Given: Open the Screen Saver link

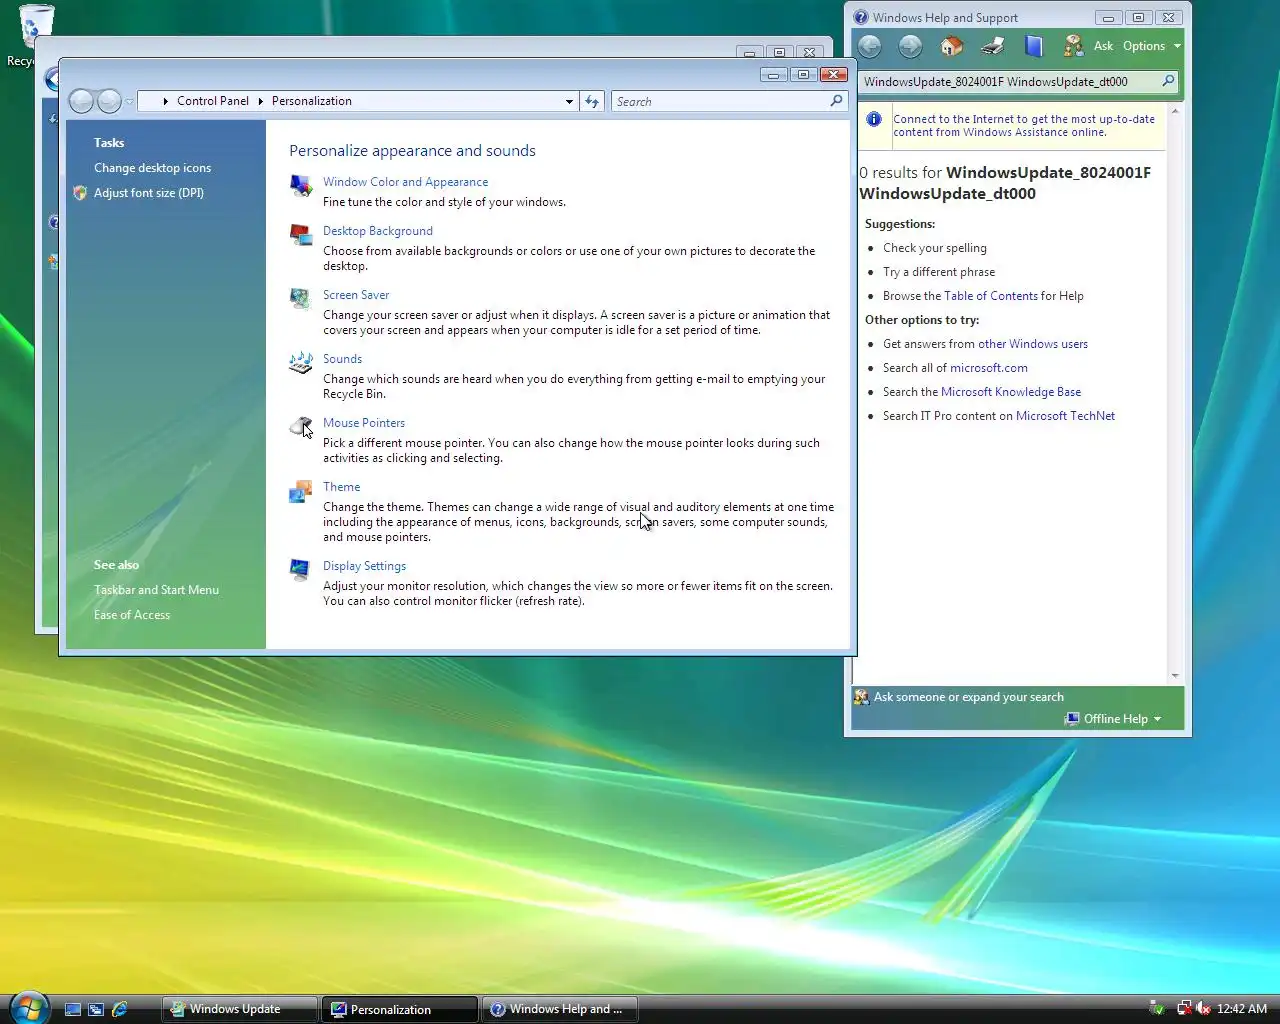Looking at the screenshot, I should (x=356, y=295).
